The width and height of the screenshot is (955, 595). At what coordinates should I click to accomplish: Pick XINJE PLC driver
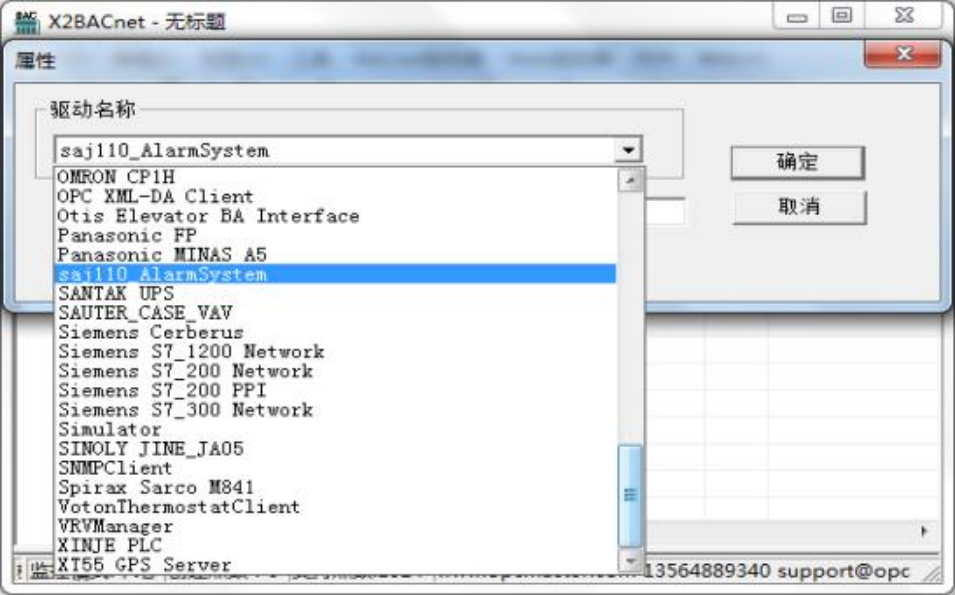point(336,546)
